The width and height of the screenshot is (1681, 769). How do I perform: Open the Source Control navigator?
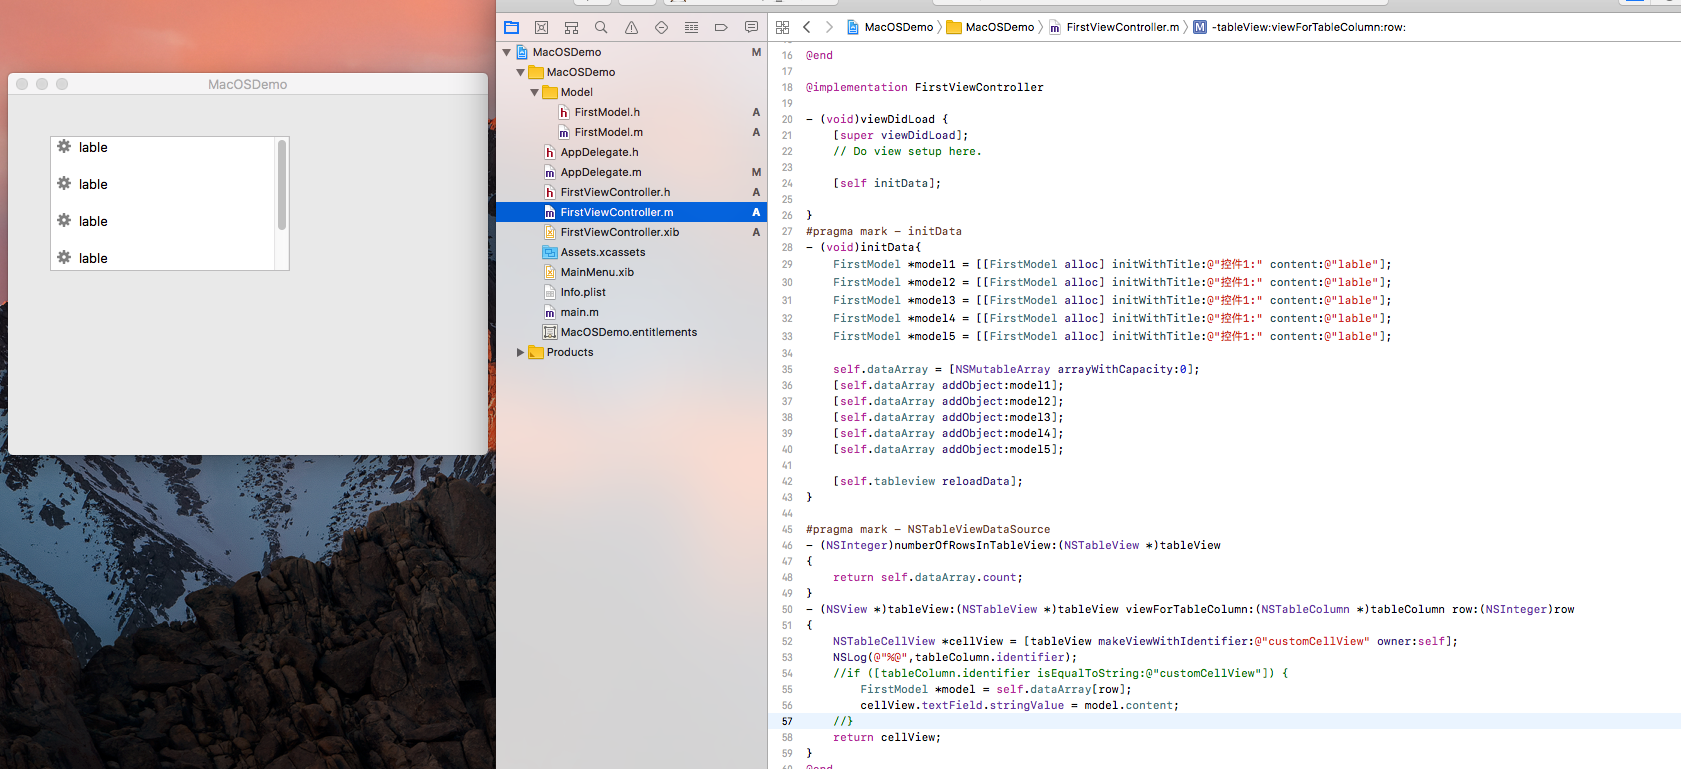pyautogui.click(x=541, y=27)
